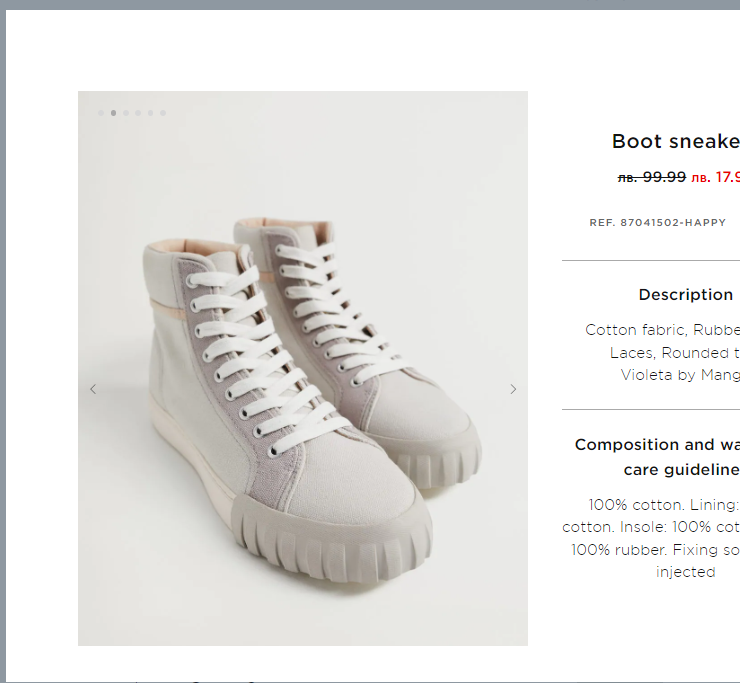Screen dimensions: 740x683
Task: Click the previous image arrow
Action: click(x=93, y=389)
